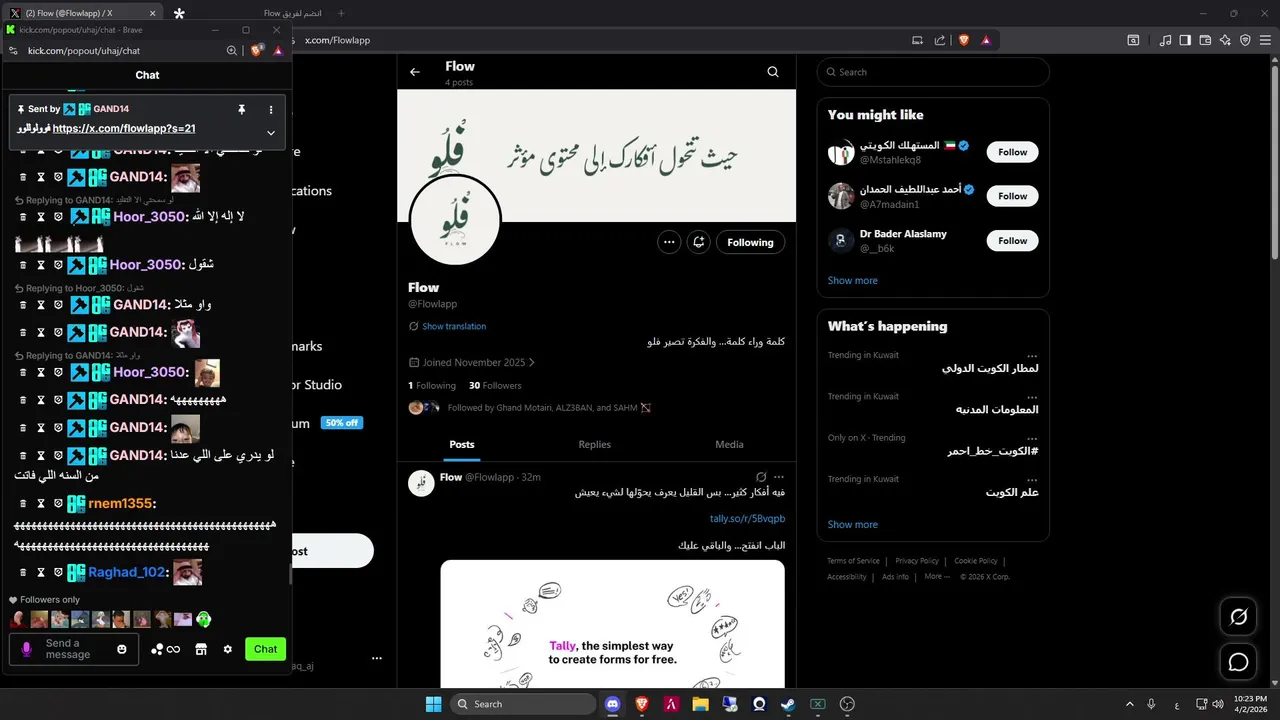Open the pinned https://x.com/flowlapp?s=21 link
This screenshot has height=720, width=1280.
124,128
